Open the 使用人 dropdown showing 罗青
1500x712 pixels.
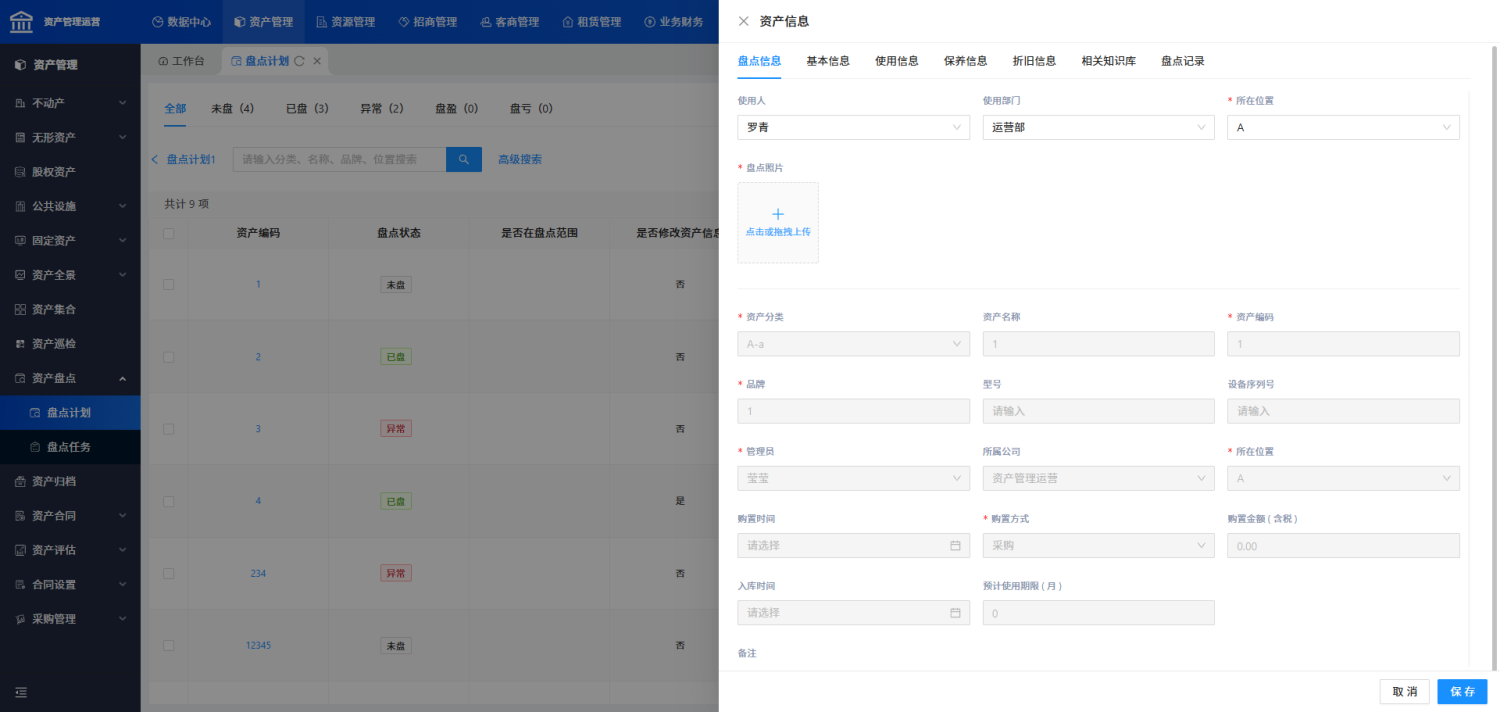tap(853, 127)
